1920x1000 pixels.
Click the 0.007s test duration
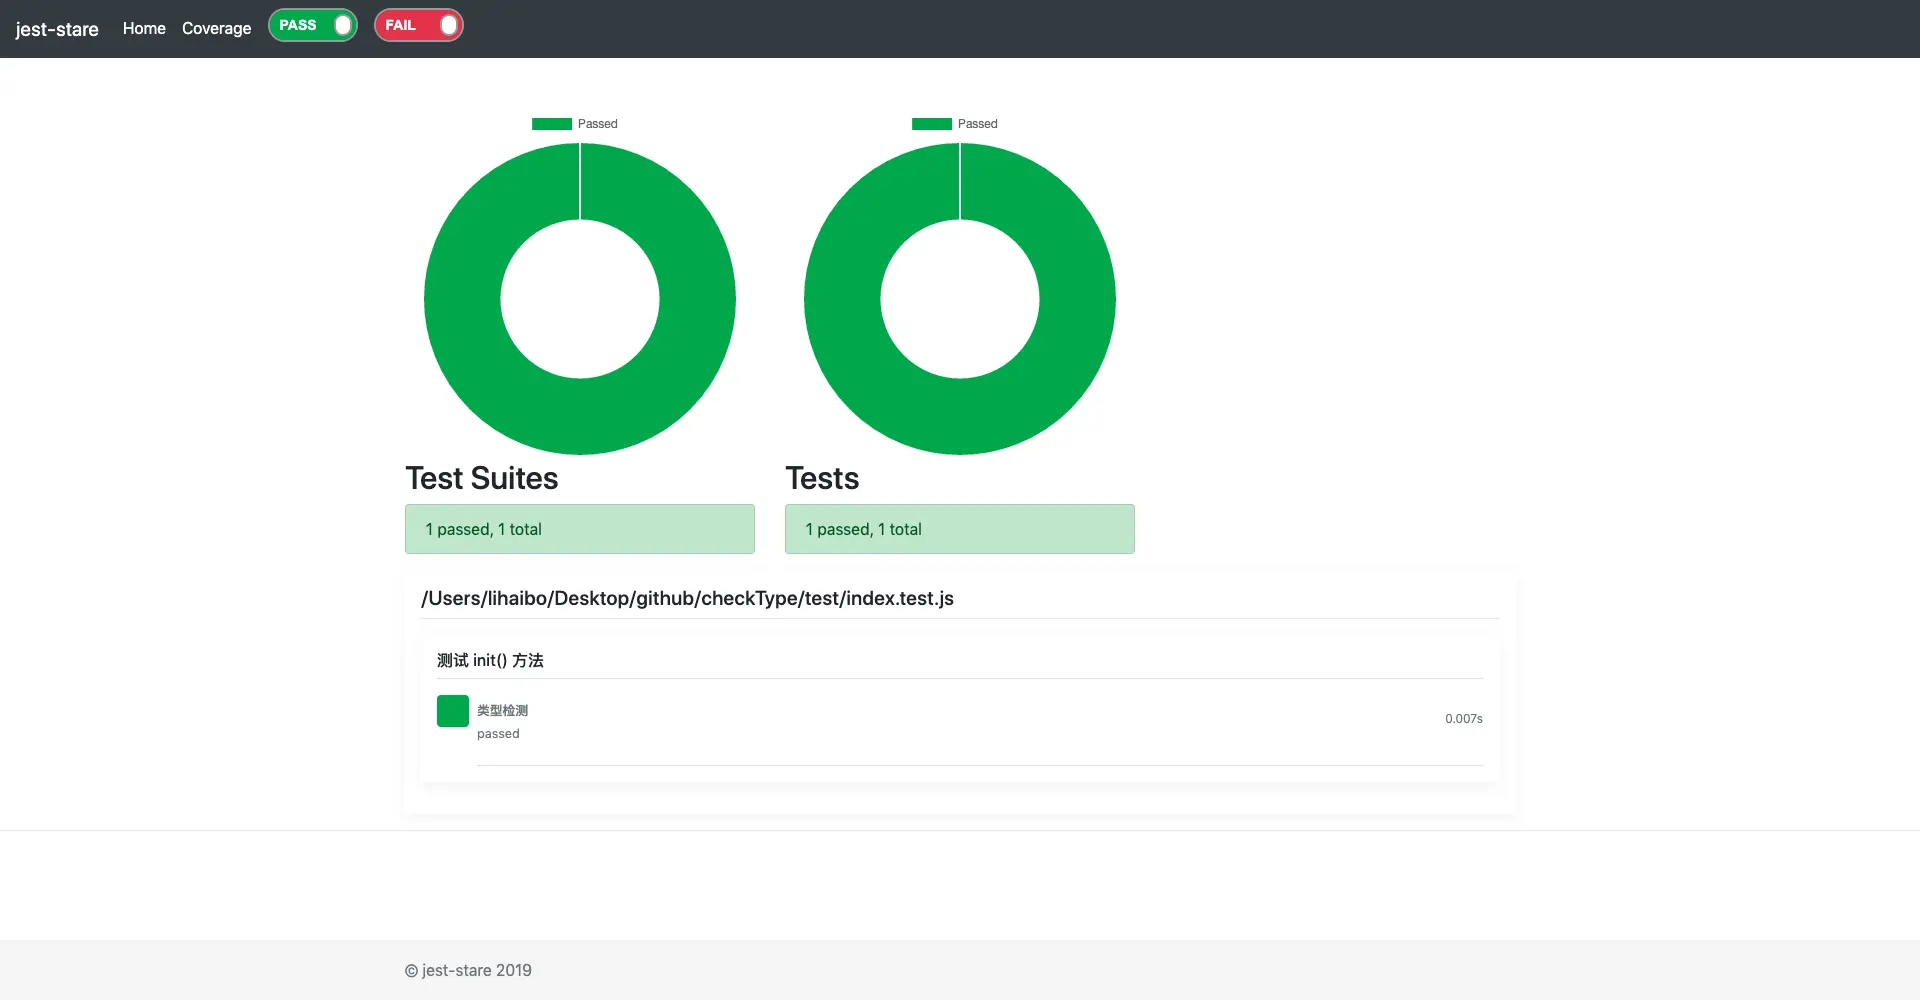(1464, 719)
